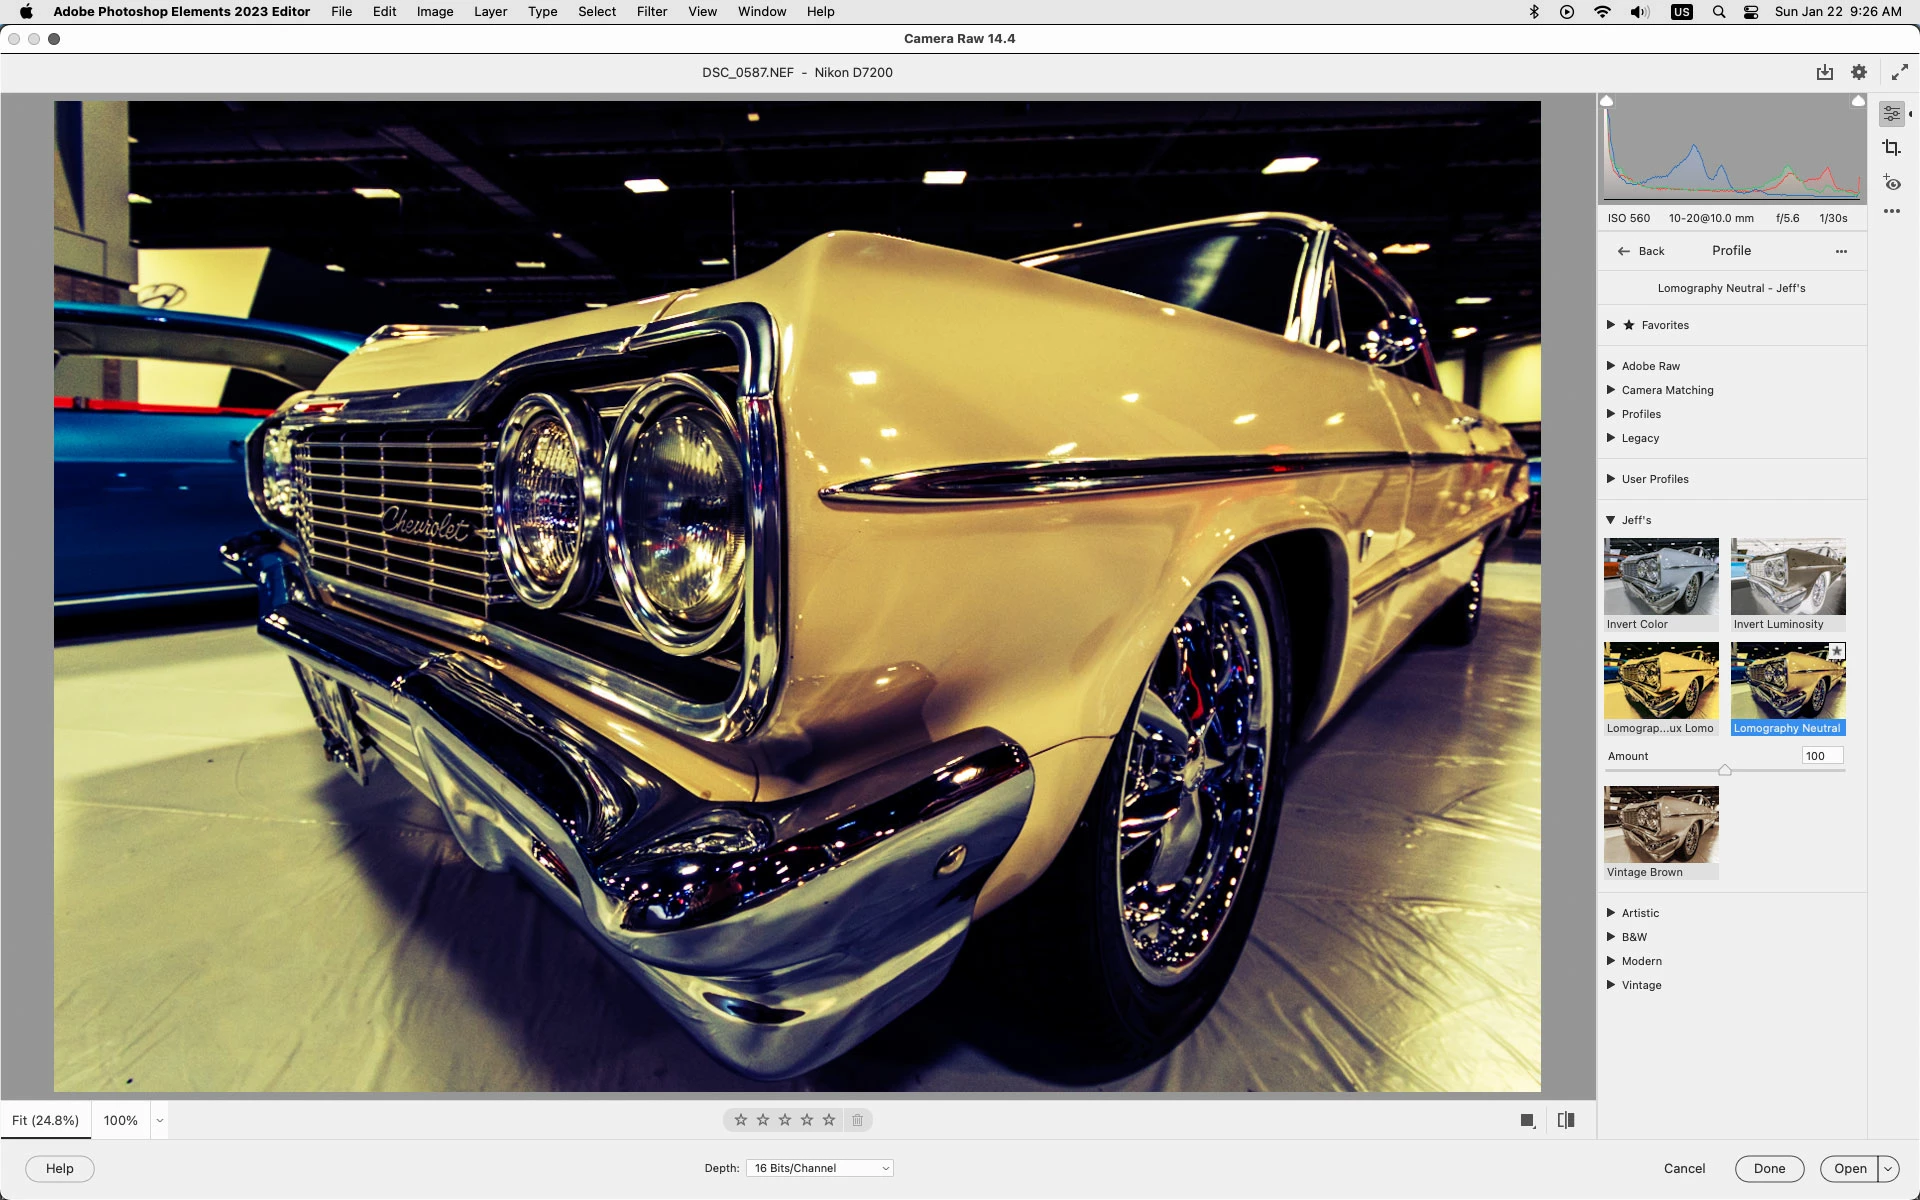Open Camera Raw preferences gear
The width and height of the screenshot is (1920, 1200).
(1859, 72)
